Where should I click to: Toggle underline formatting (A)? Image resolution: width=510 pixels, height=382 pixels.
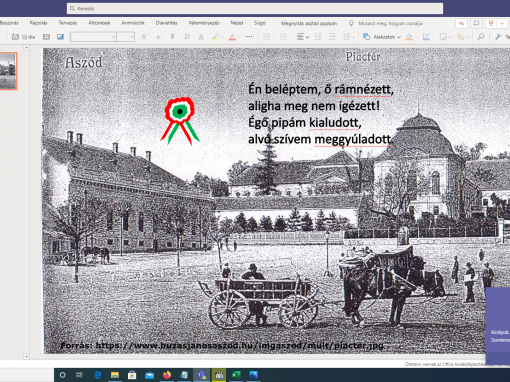click(201, 37)
